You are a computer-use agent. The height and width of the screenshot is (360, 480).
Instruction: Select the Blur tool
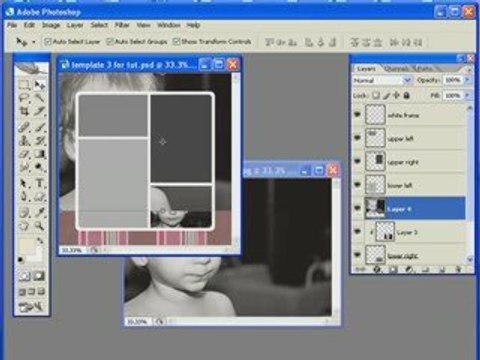pyautogui.click(x=24, y=167)
